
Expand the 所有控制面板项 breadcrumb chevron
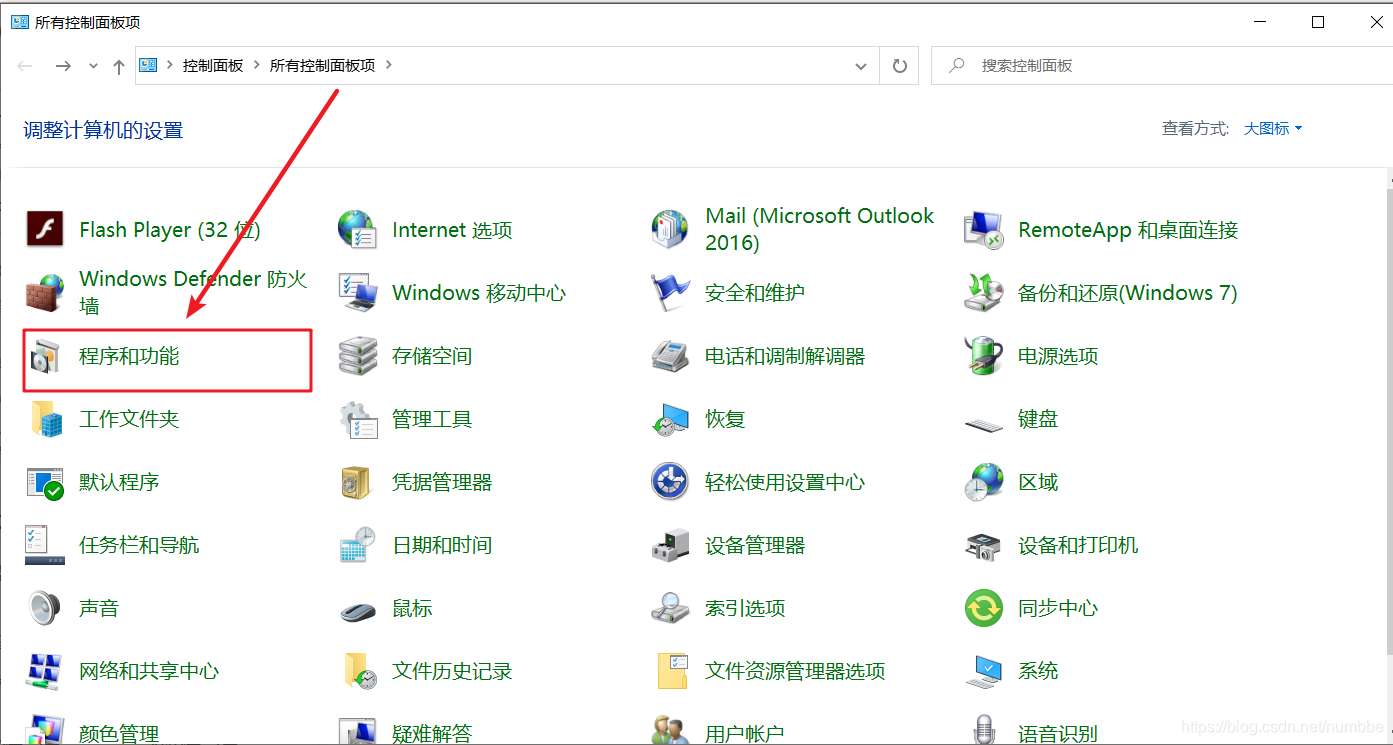click(388, 63)
